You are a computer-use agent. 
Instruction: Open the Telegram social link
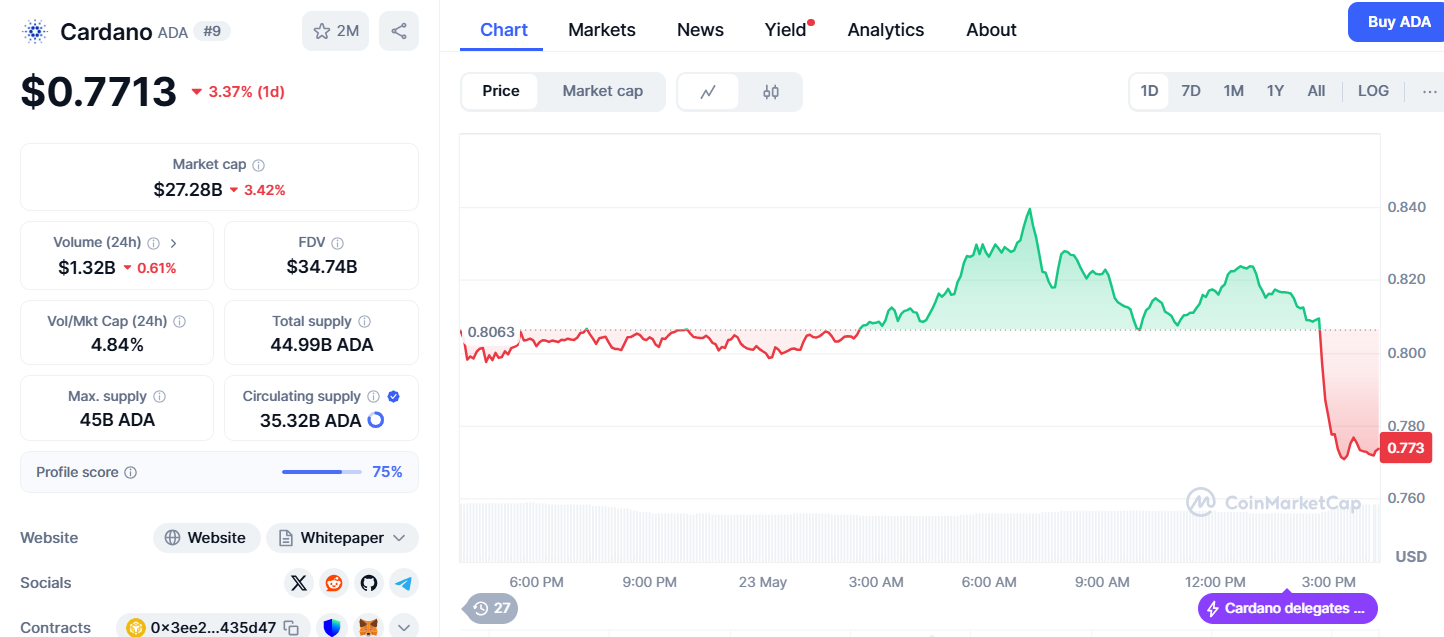(404, 583)
